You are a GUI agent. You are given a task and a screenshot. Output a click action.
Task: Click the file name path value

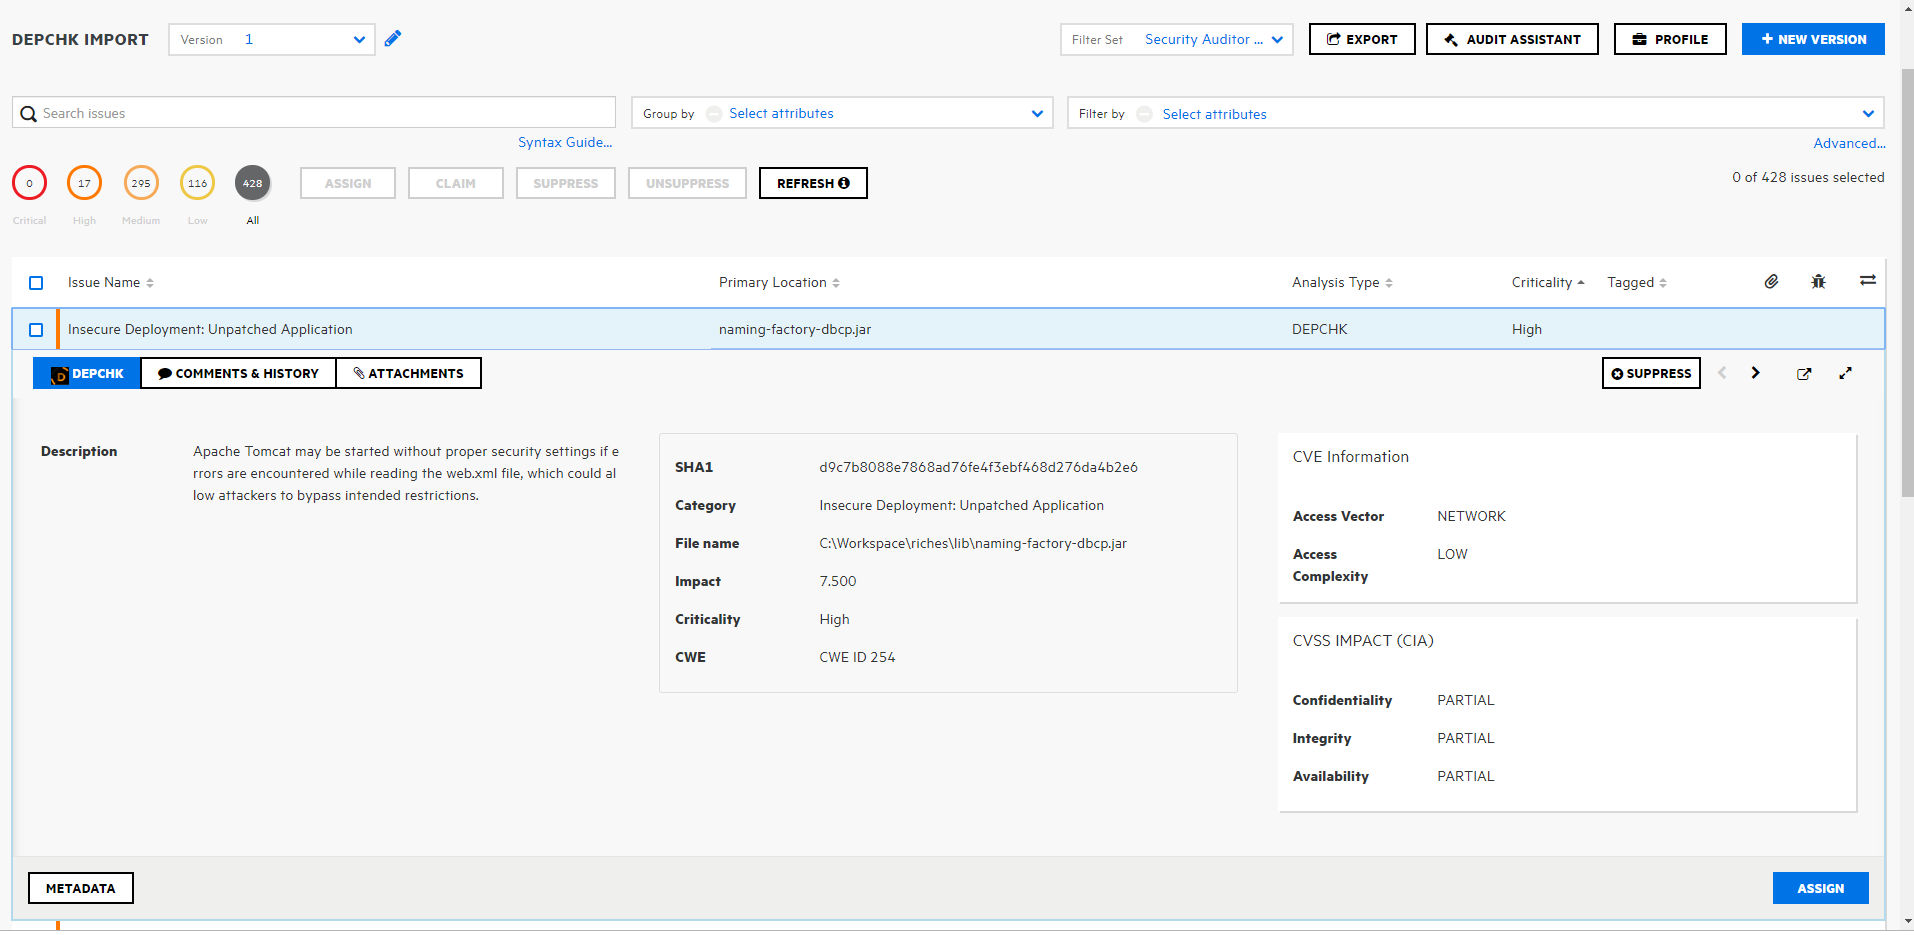coord(973,543)
